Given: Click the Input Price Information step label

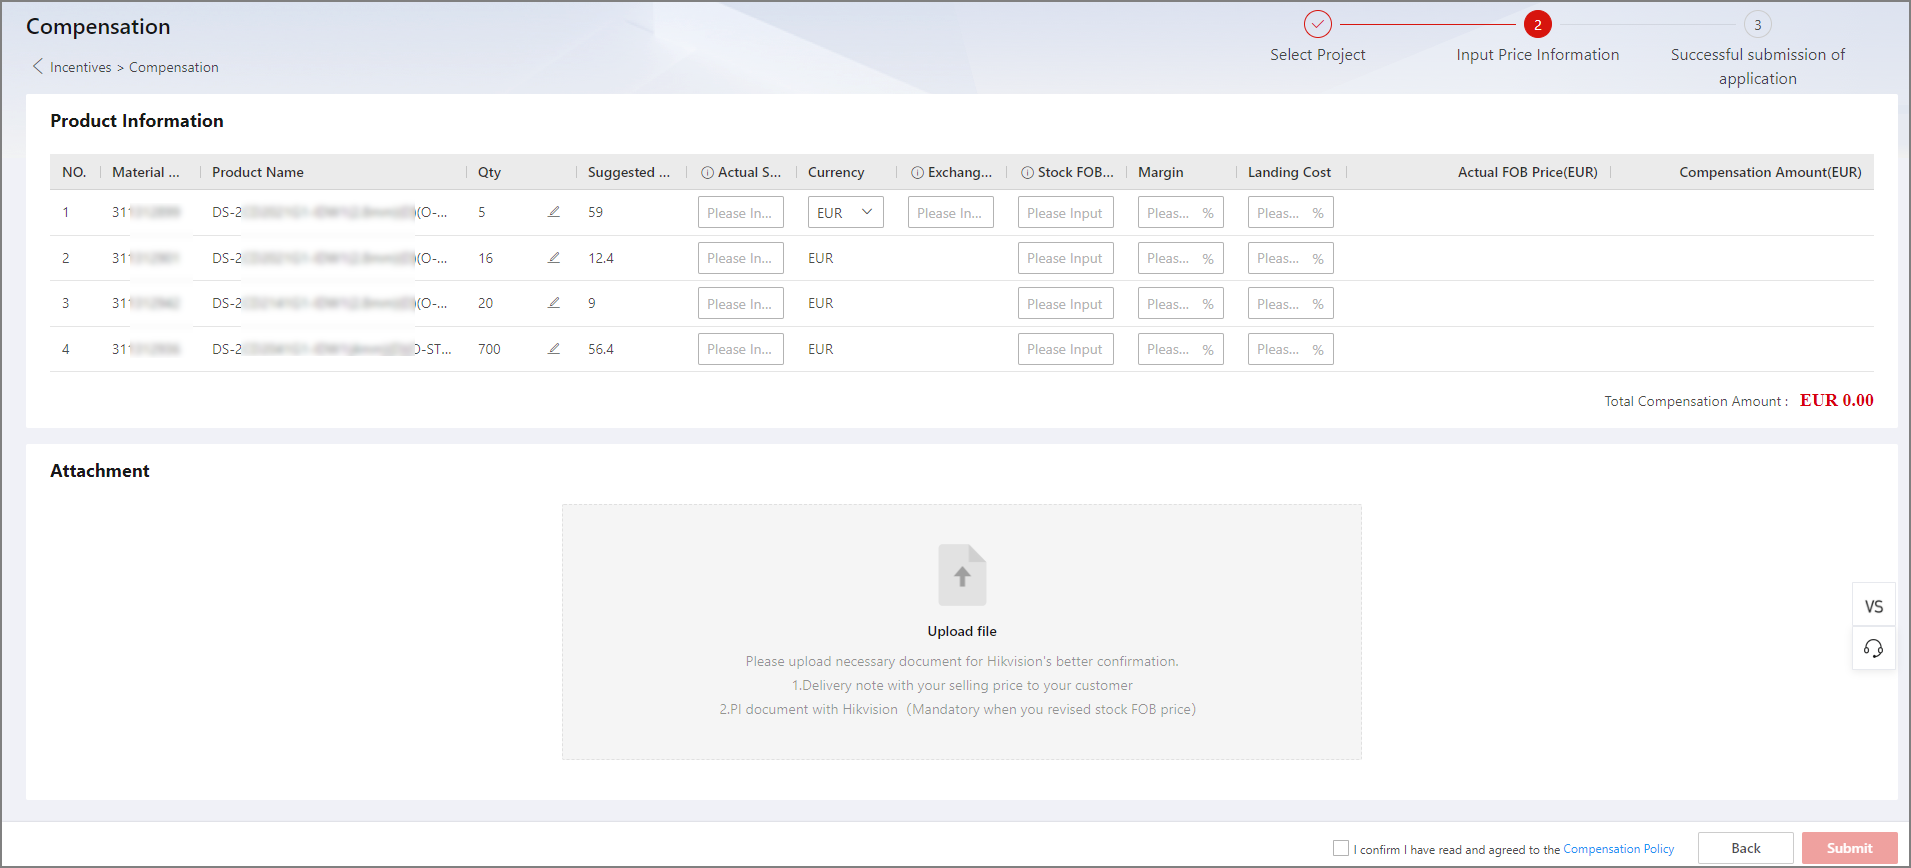Looking at the screenshot, I should point(1538,55).
